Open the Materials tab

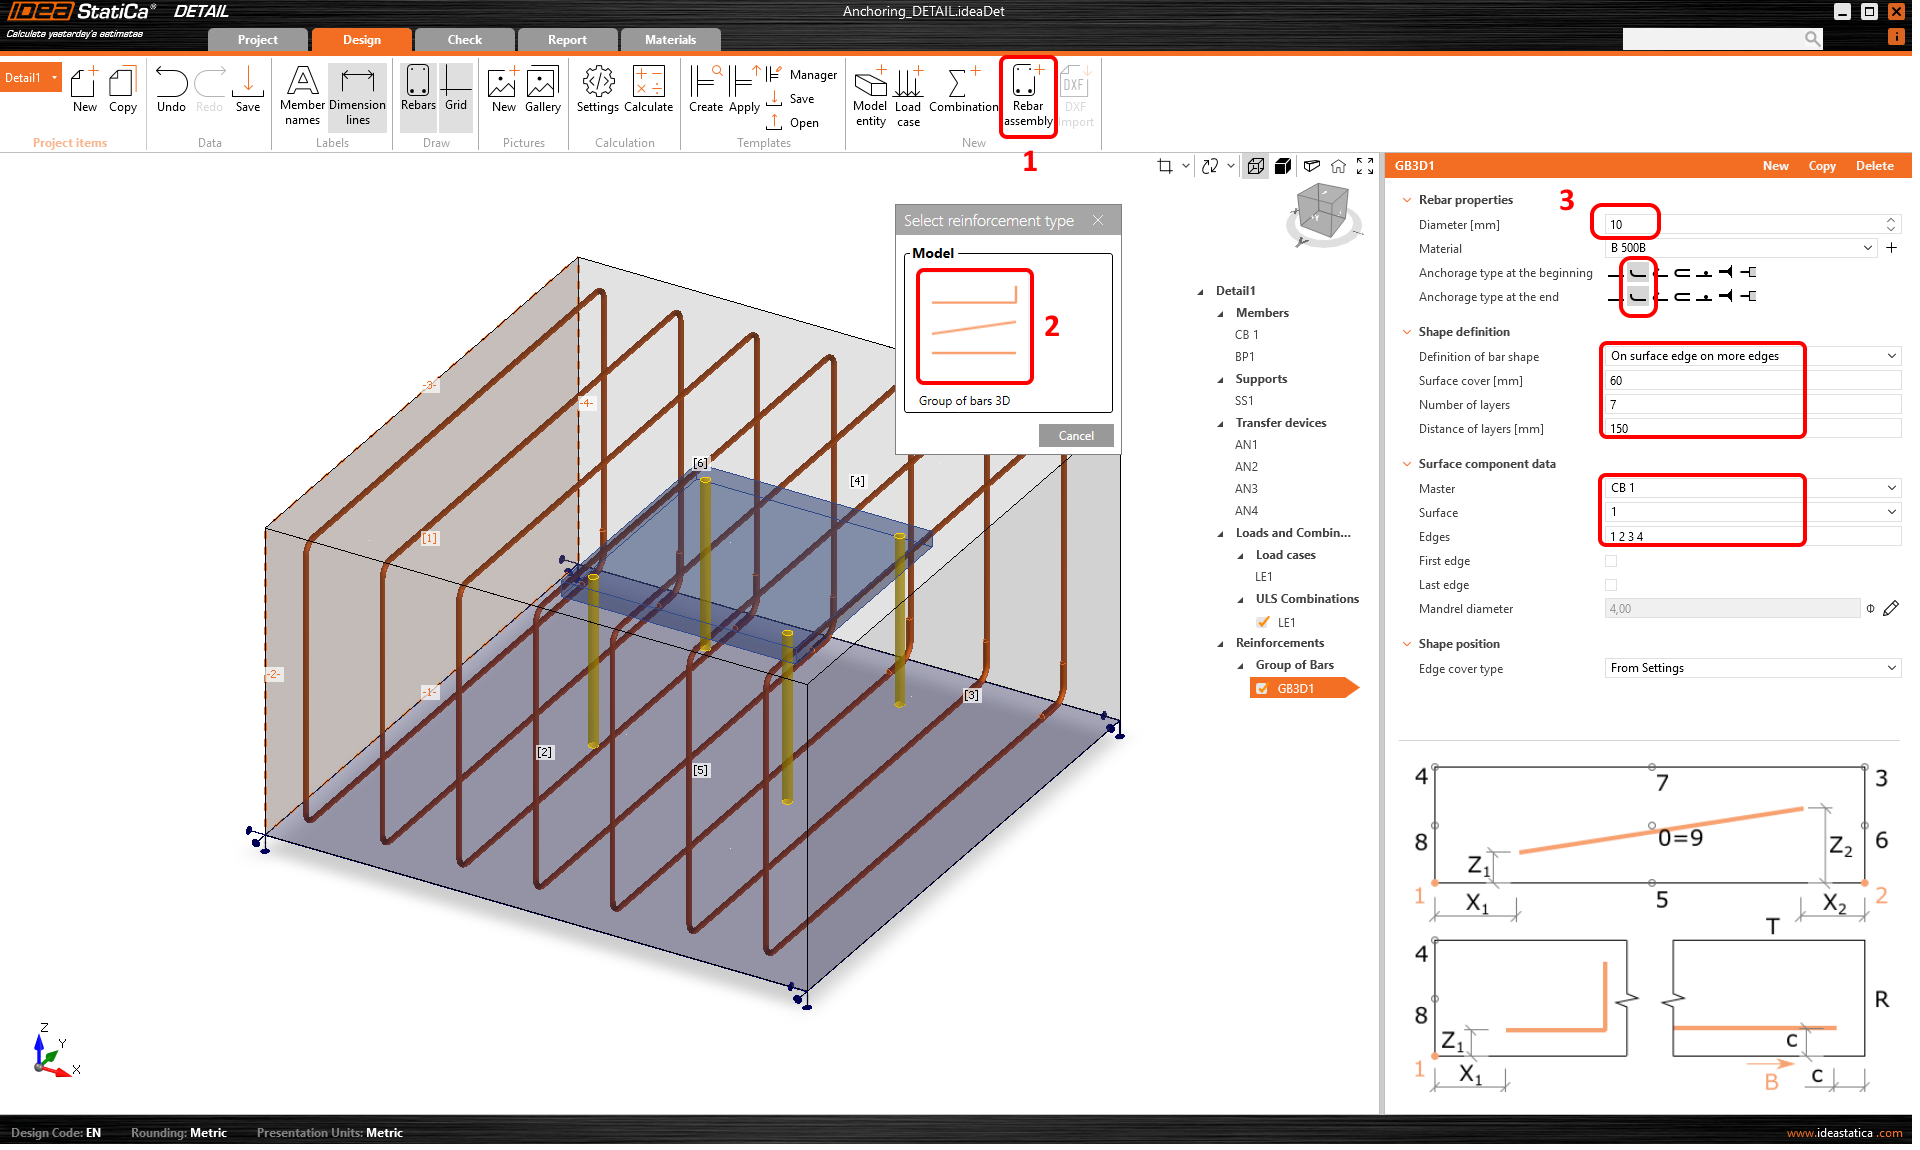tap(670, 40)
